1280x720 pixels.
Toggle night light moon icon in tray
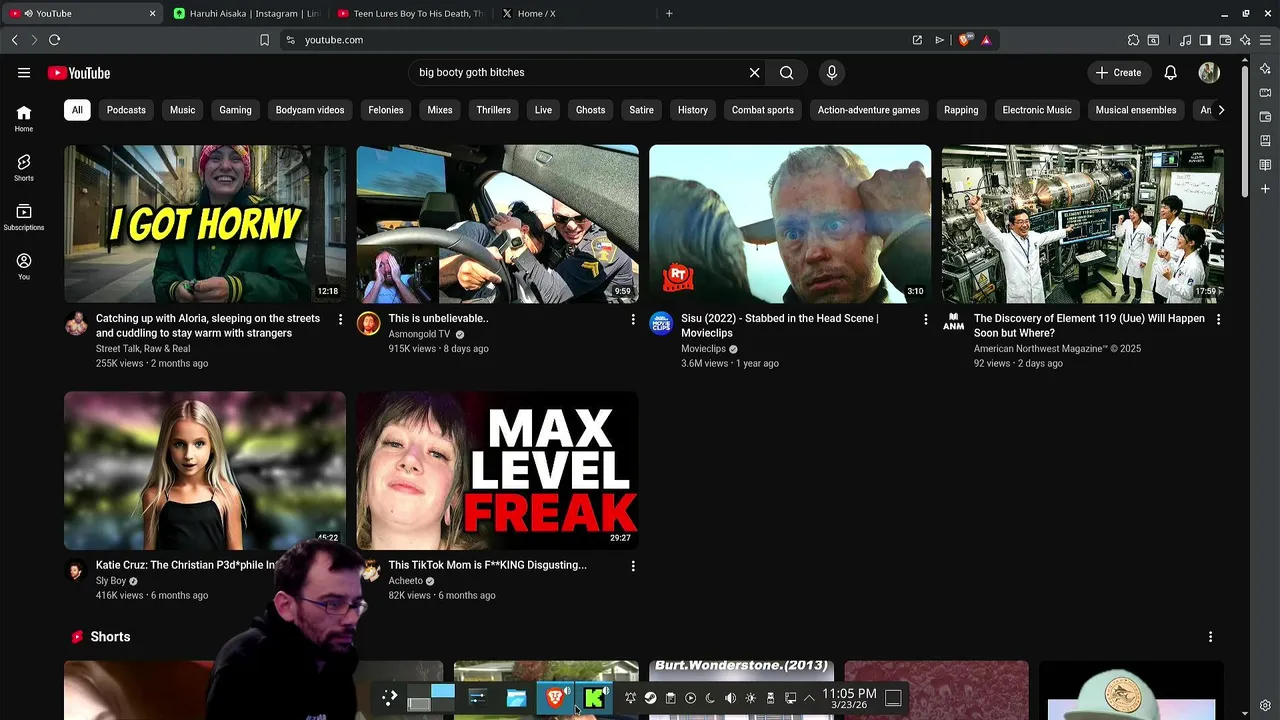click(x=710, y=698)
